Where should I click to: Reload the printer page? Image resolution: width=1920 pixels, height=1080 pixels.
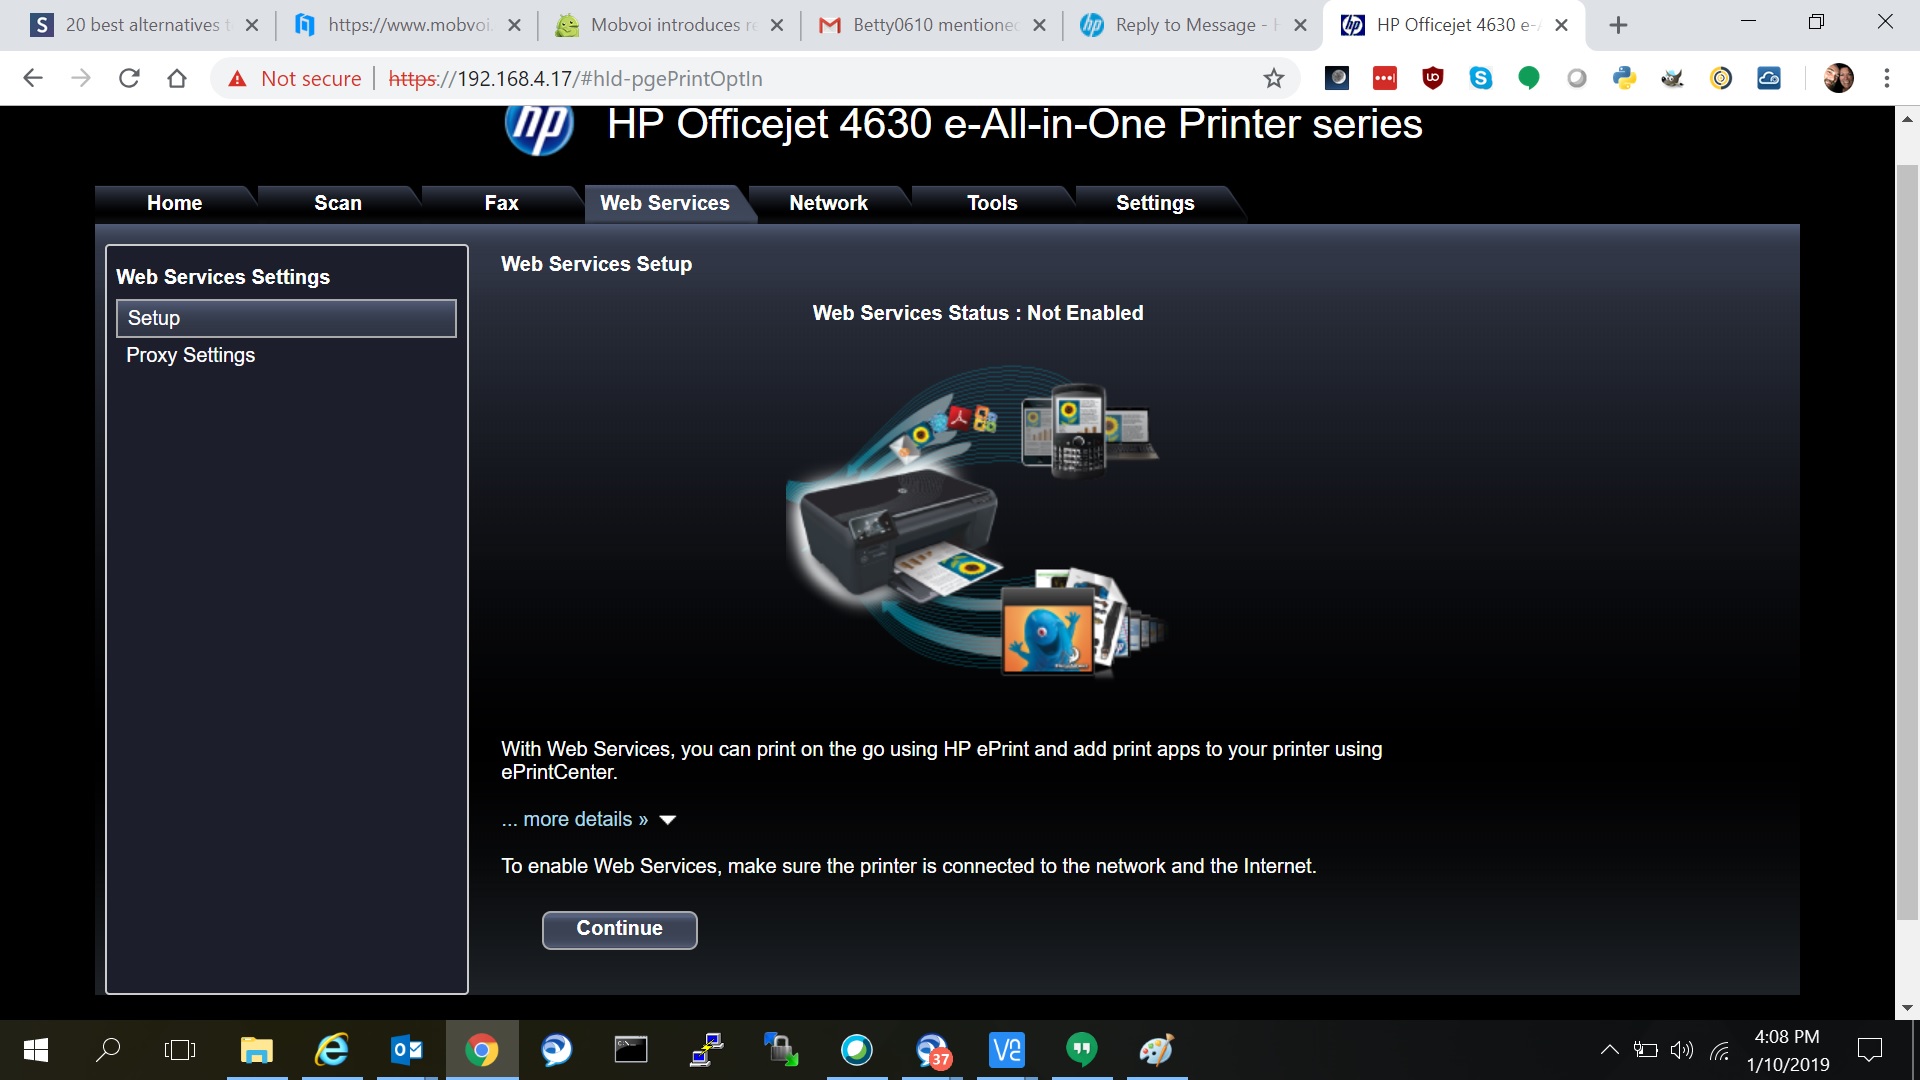pyautogui.click(x=129, y=78)
